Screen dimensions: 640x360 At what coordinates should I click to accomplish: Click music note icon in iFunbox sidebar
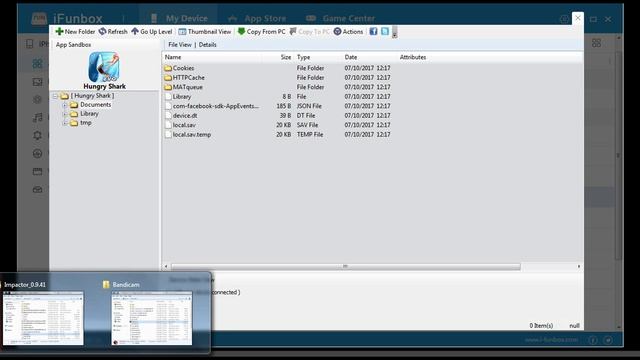pyautogui.click(x=37, y=118)
